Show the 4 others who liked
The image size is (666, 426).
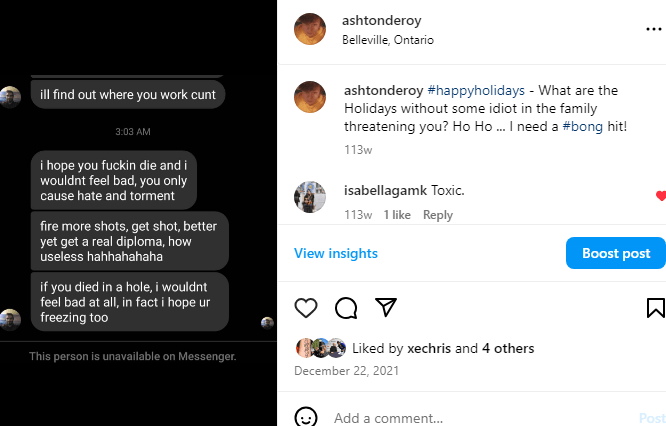point(508,349)
